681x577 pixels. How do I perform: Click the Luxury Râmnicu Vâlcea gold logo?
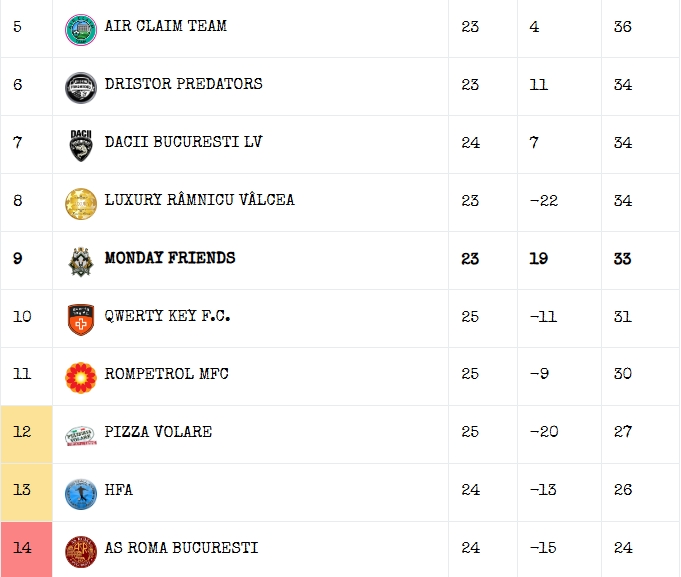(x=81, y=203)
